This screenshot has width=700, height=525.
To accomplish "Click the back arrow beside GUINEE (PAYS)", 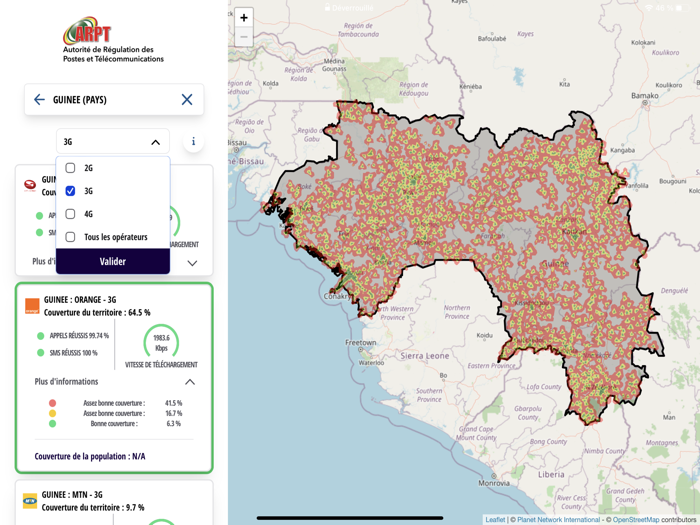I will click(x=39, y=100).
